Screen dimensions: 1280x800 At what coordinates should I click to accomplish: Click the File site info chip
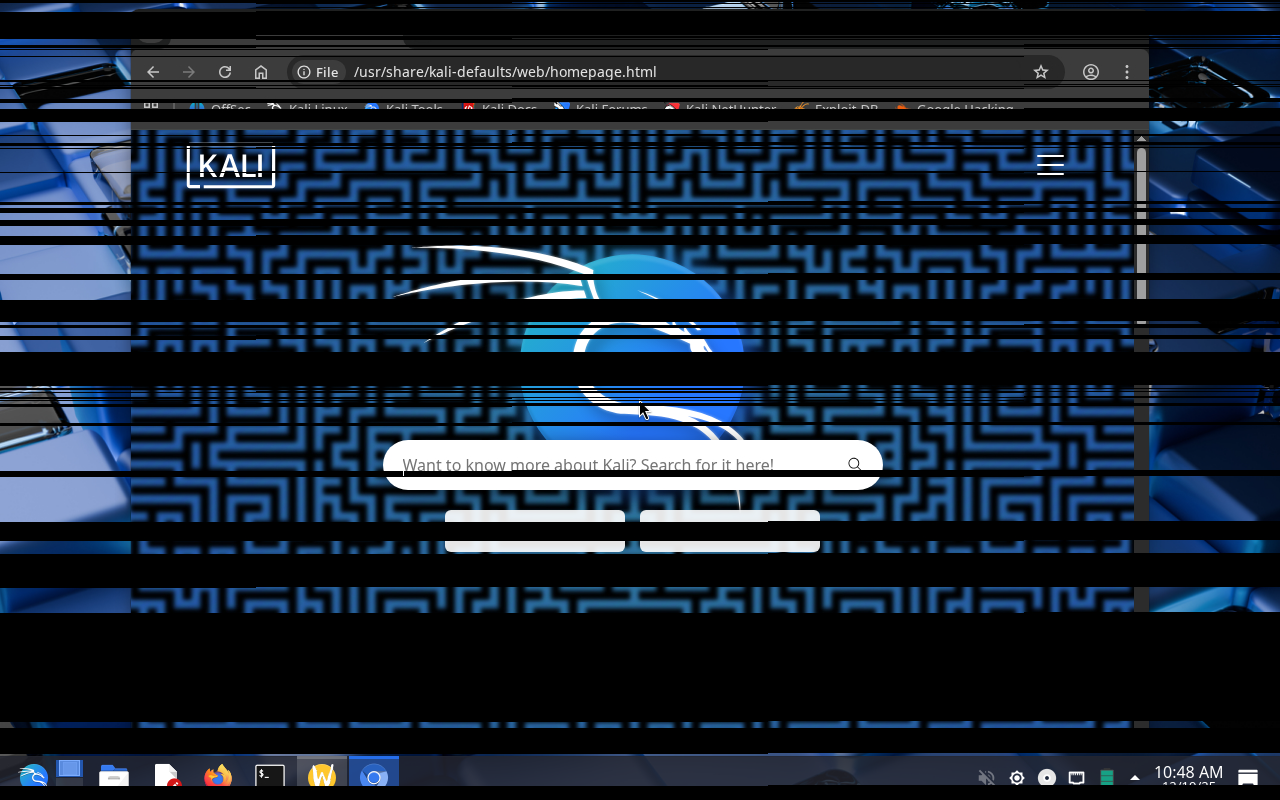[318, 72]
